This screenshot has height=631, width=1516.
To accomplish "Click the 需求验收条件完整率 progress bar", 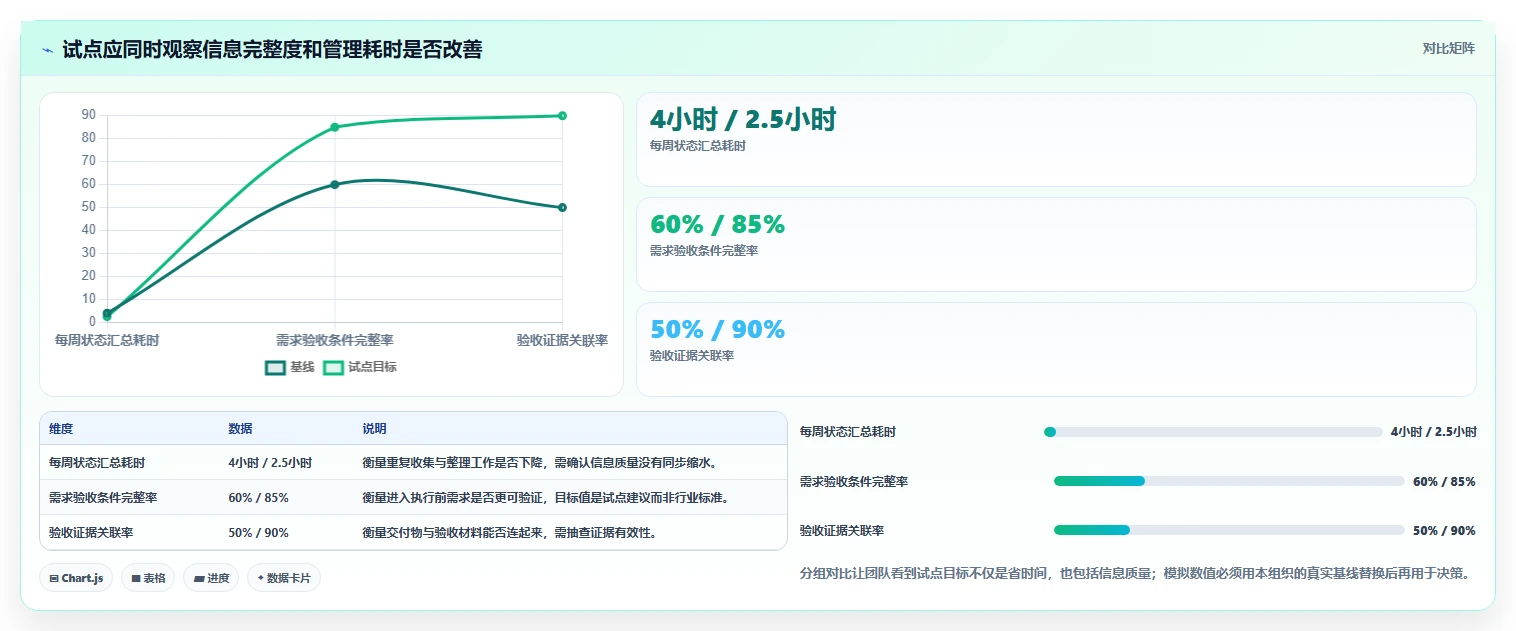I will (x=1229, y=481).
